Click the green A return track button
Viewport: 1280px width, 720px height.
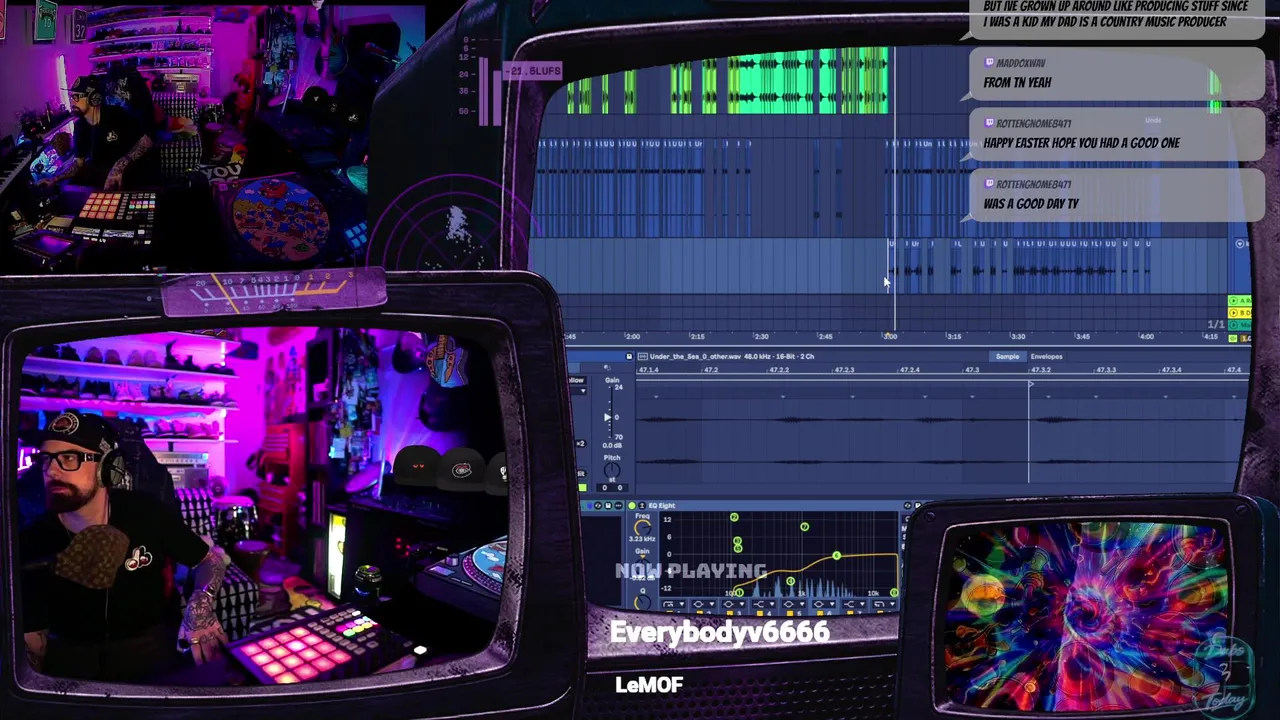pyautogui.click(x=1238, y=301)
